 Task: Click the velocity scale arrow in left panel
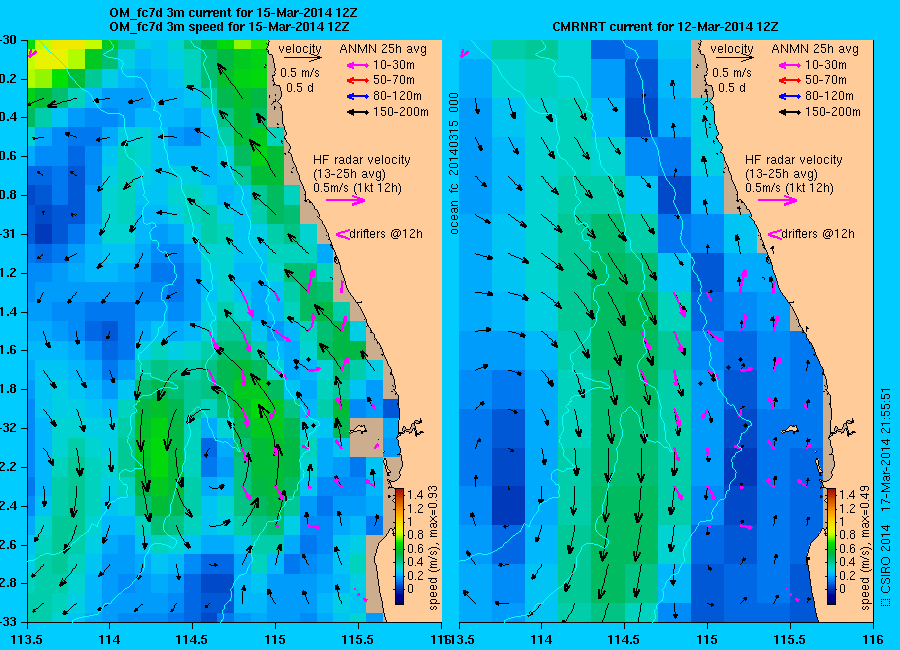302,57
